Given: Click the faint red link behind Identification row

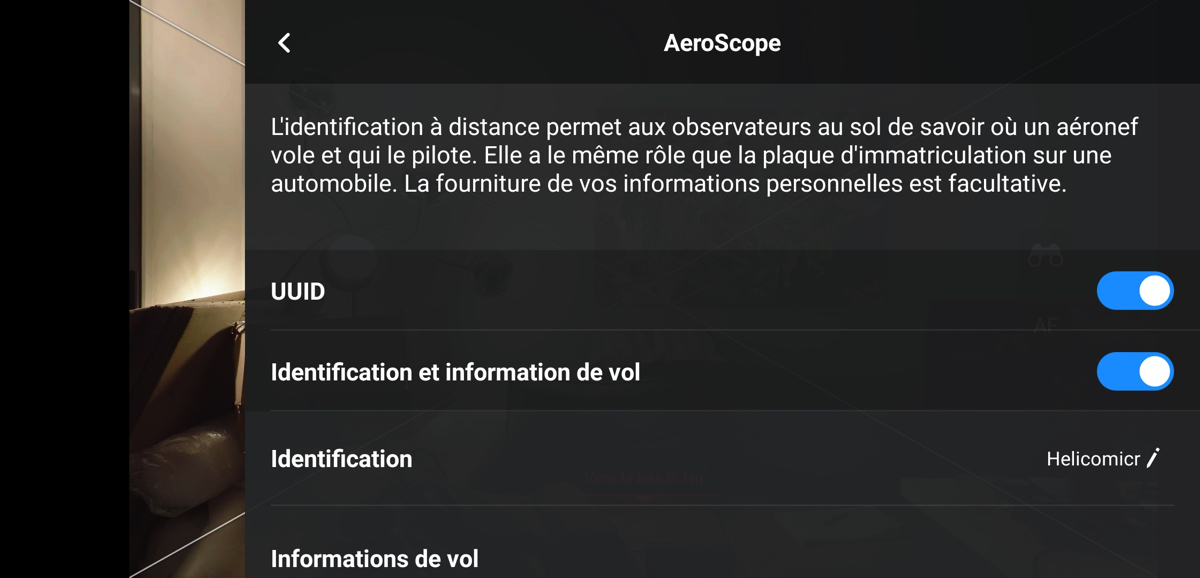Looking at the screenshot, I should [x=645, y=479].
